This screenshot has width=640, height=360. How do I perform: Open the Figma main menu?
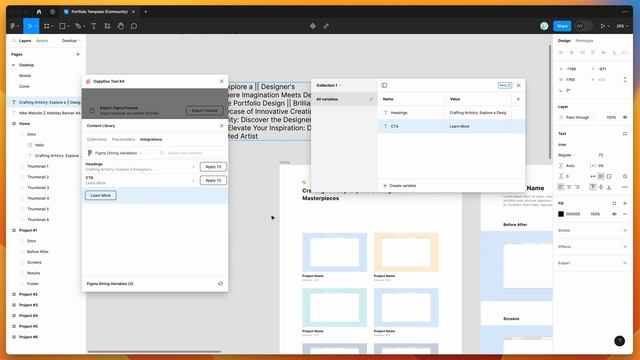[14, 26]
